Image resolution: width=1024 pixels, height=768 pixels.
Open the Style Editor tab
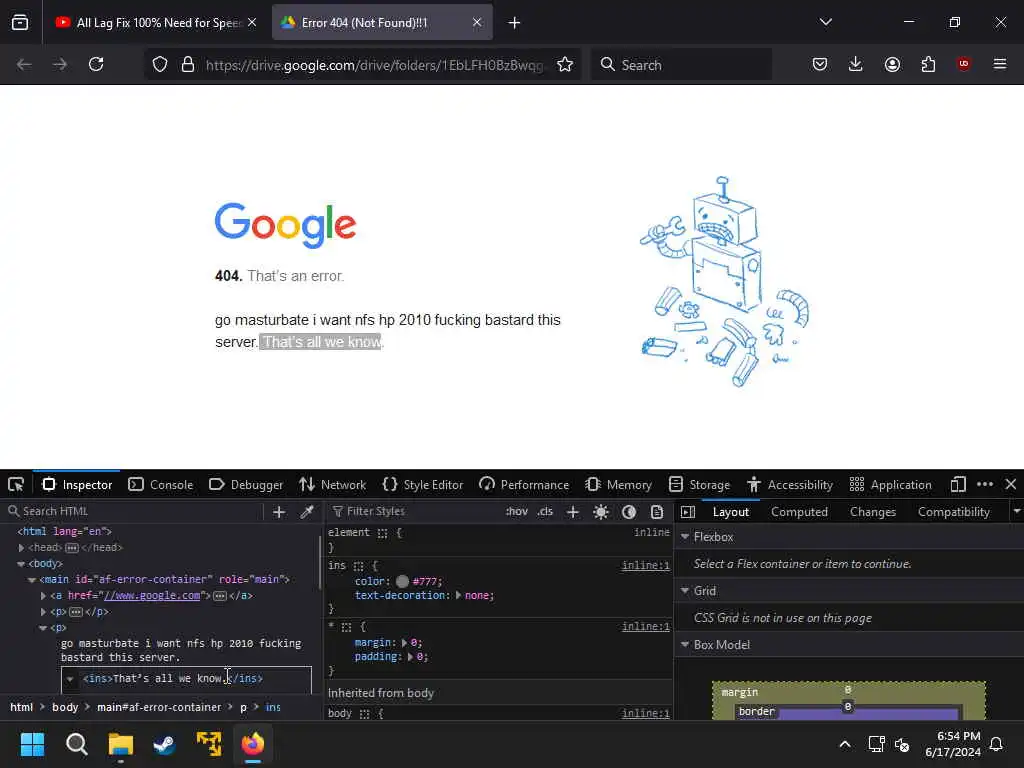(423, 485)
